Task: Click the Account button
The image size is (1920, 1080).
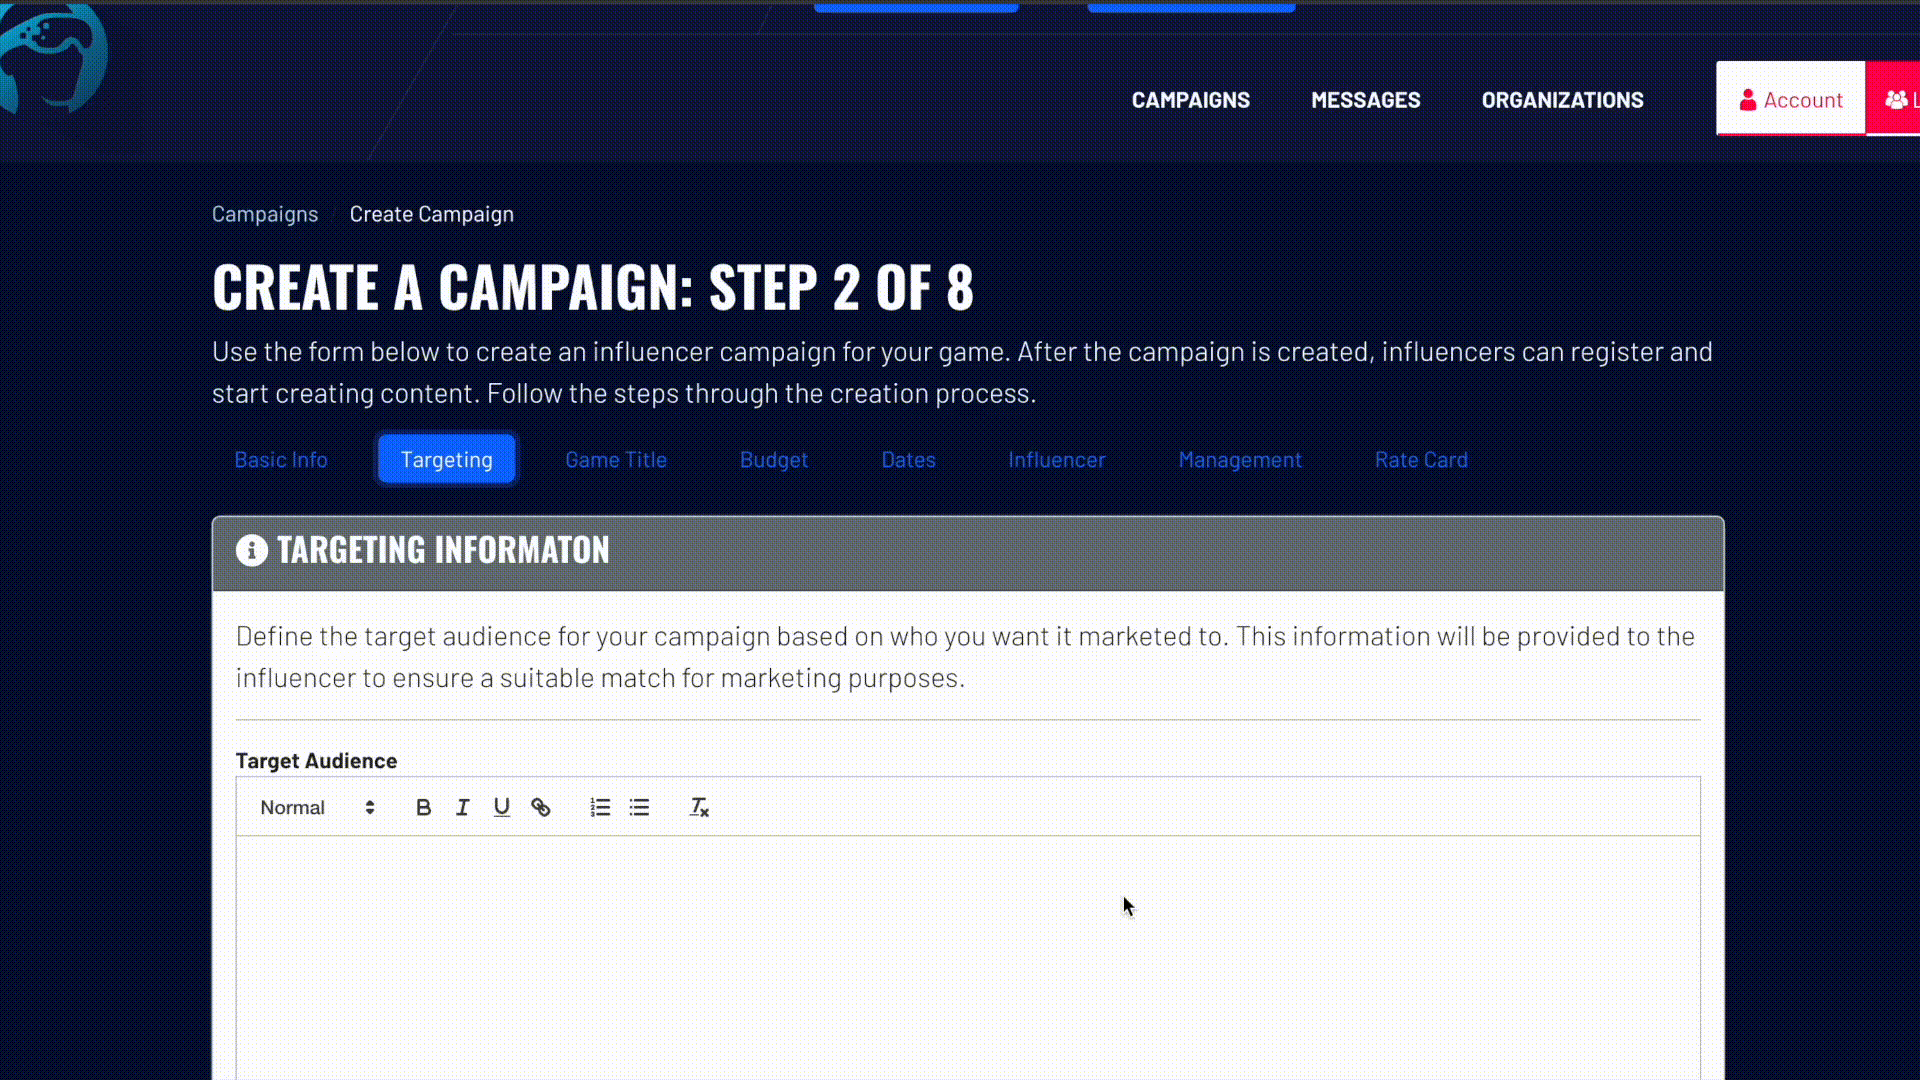Action: tap(1791, 99)
